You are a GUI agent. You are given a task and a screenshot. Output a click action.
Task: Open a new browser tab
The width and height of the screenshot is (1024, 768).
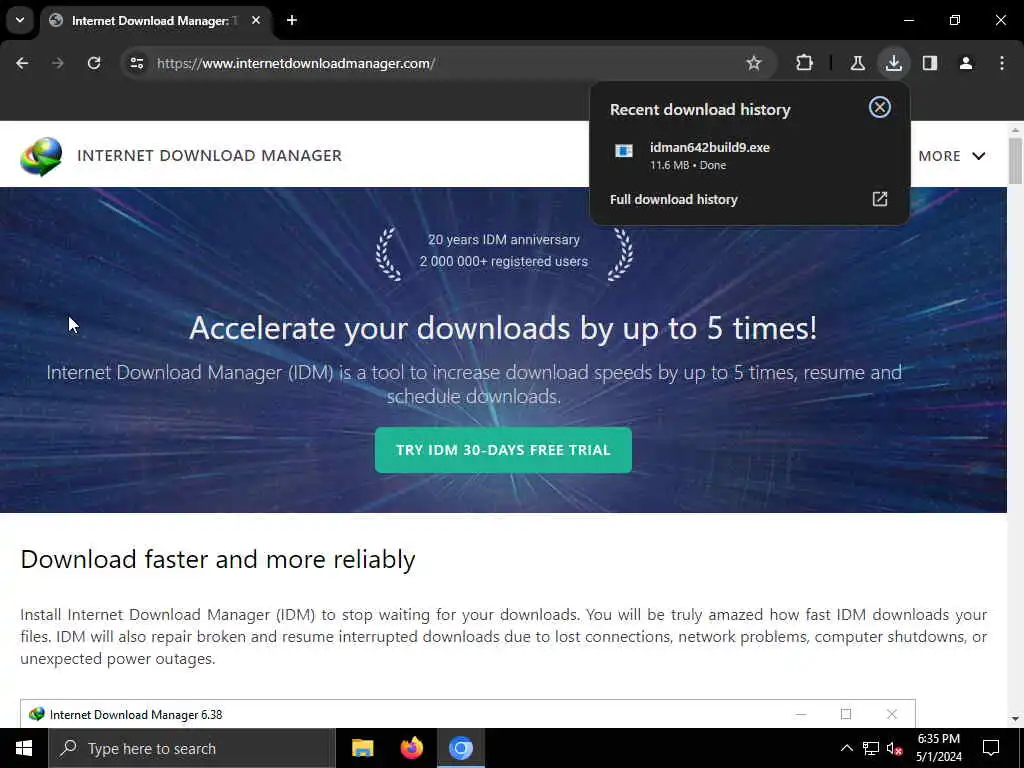(x=292, y=20)
